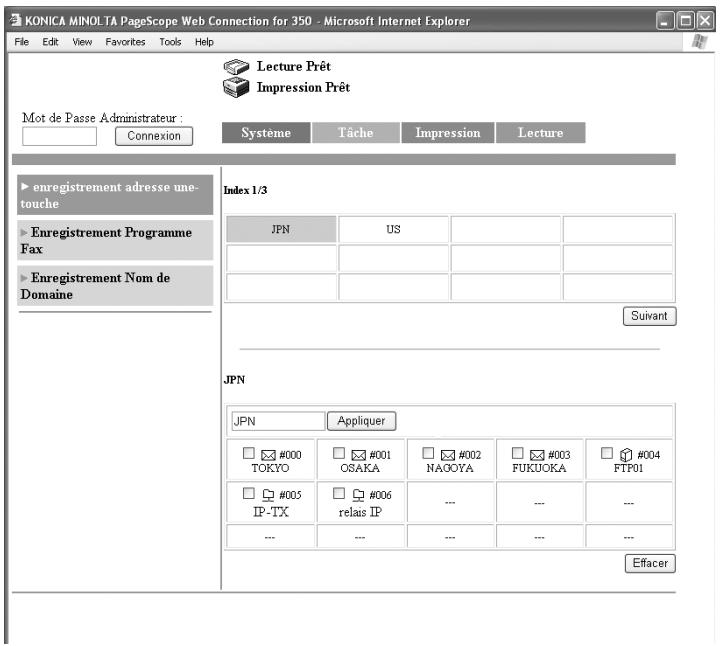Click the Windows flag logo in menu bar
The image size is (723, 646).
point(699,41)
